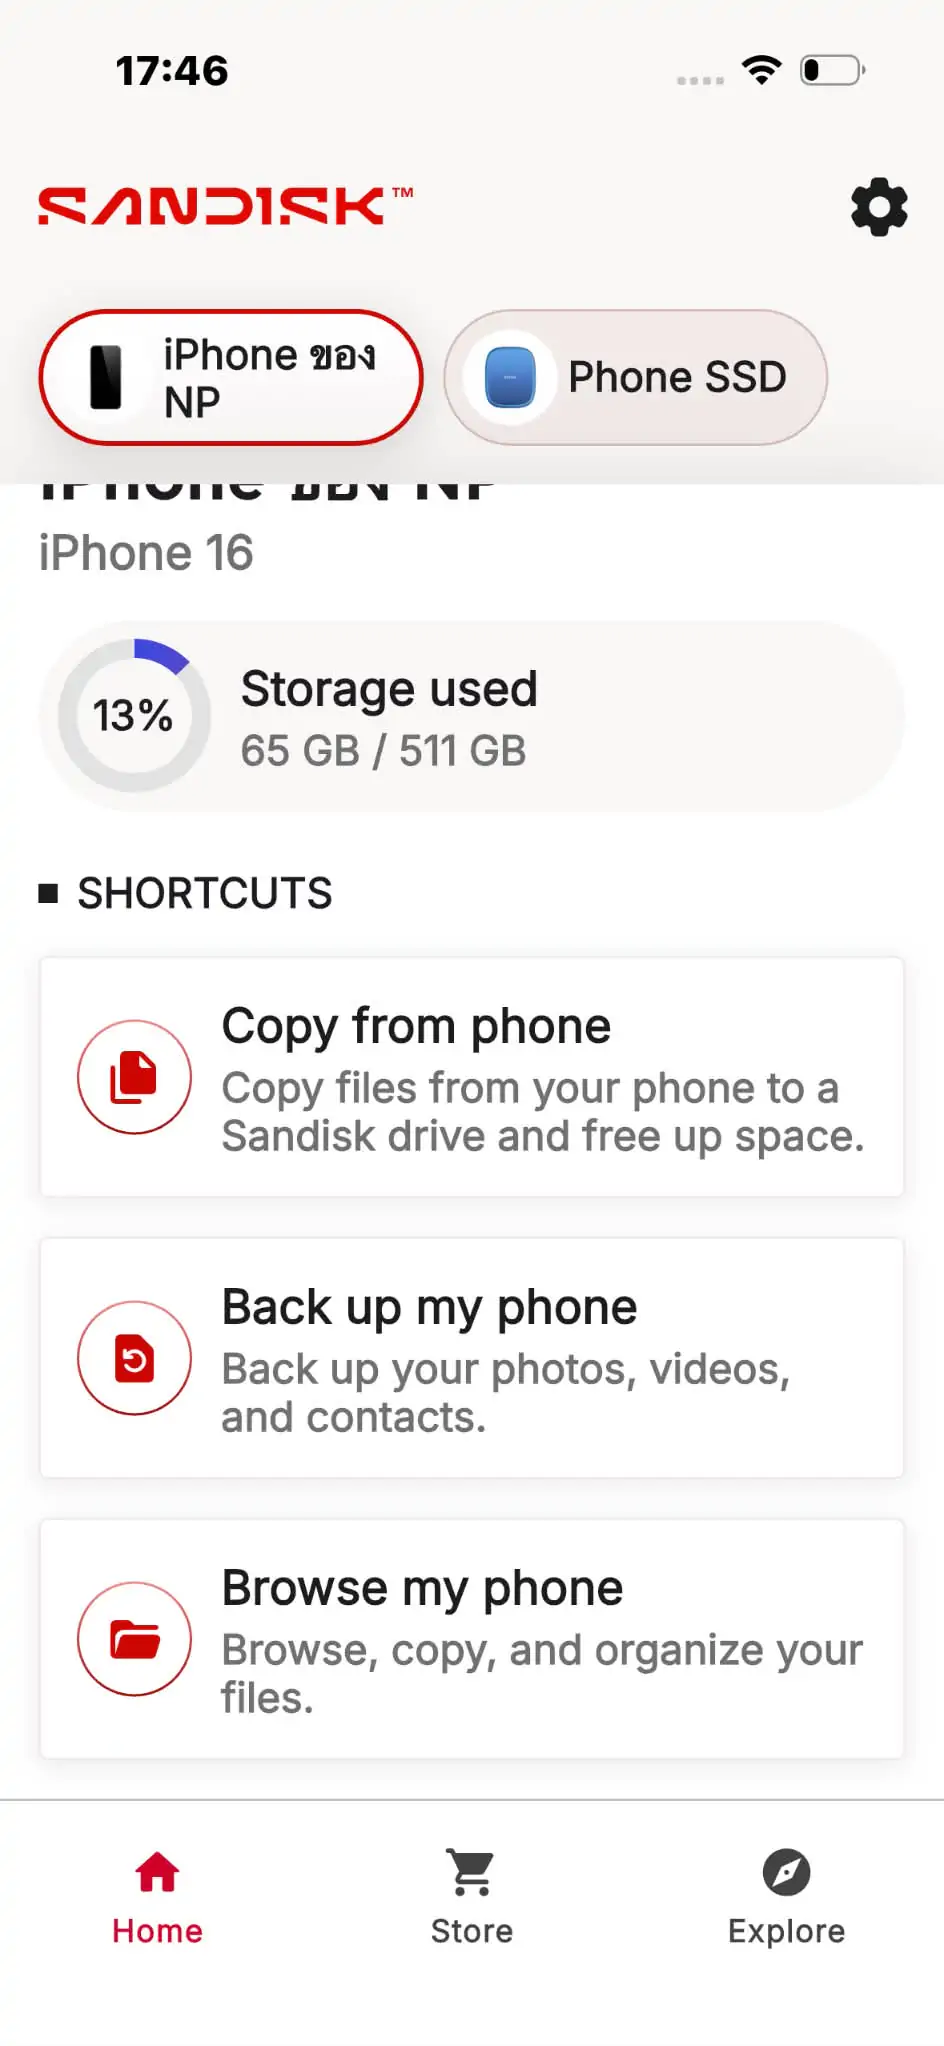This screenshot has height=2046, width=944.
Task: Tap the blue Phone SSD drive icon
Action: [x=510, y=377]
